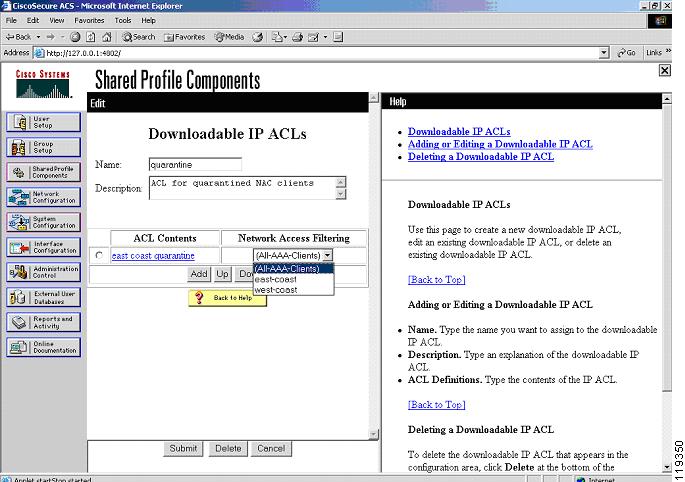Go to Home page icon
Image resolution: width=685 pixels, height=482 pixels.
point(107,37)
